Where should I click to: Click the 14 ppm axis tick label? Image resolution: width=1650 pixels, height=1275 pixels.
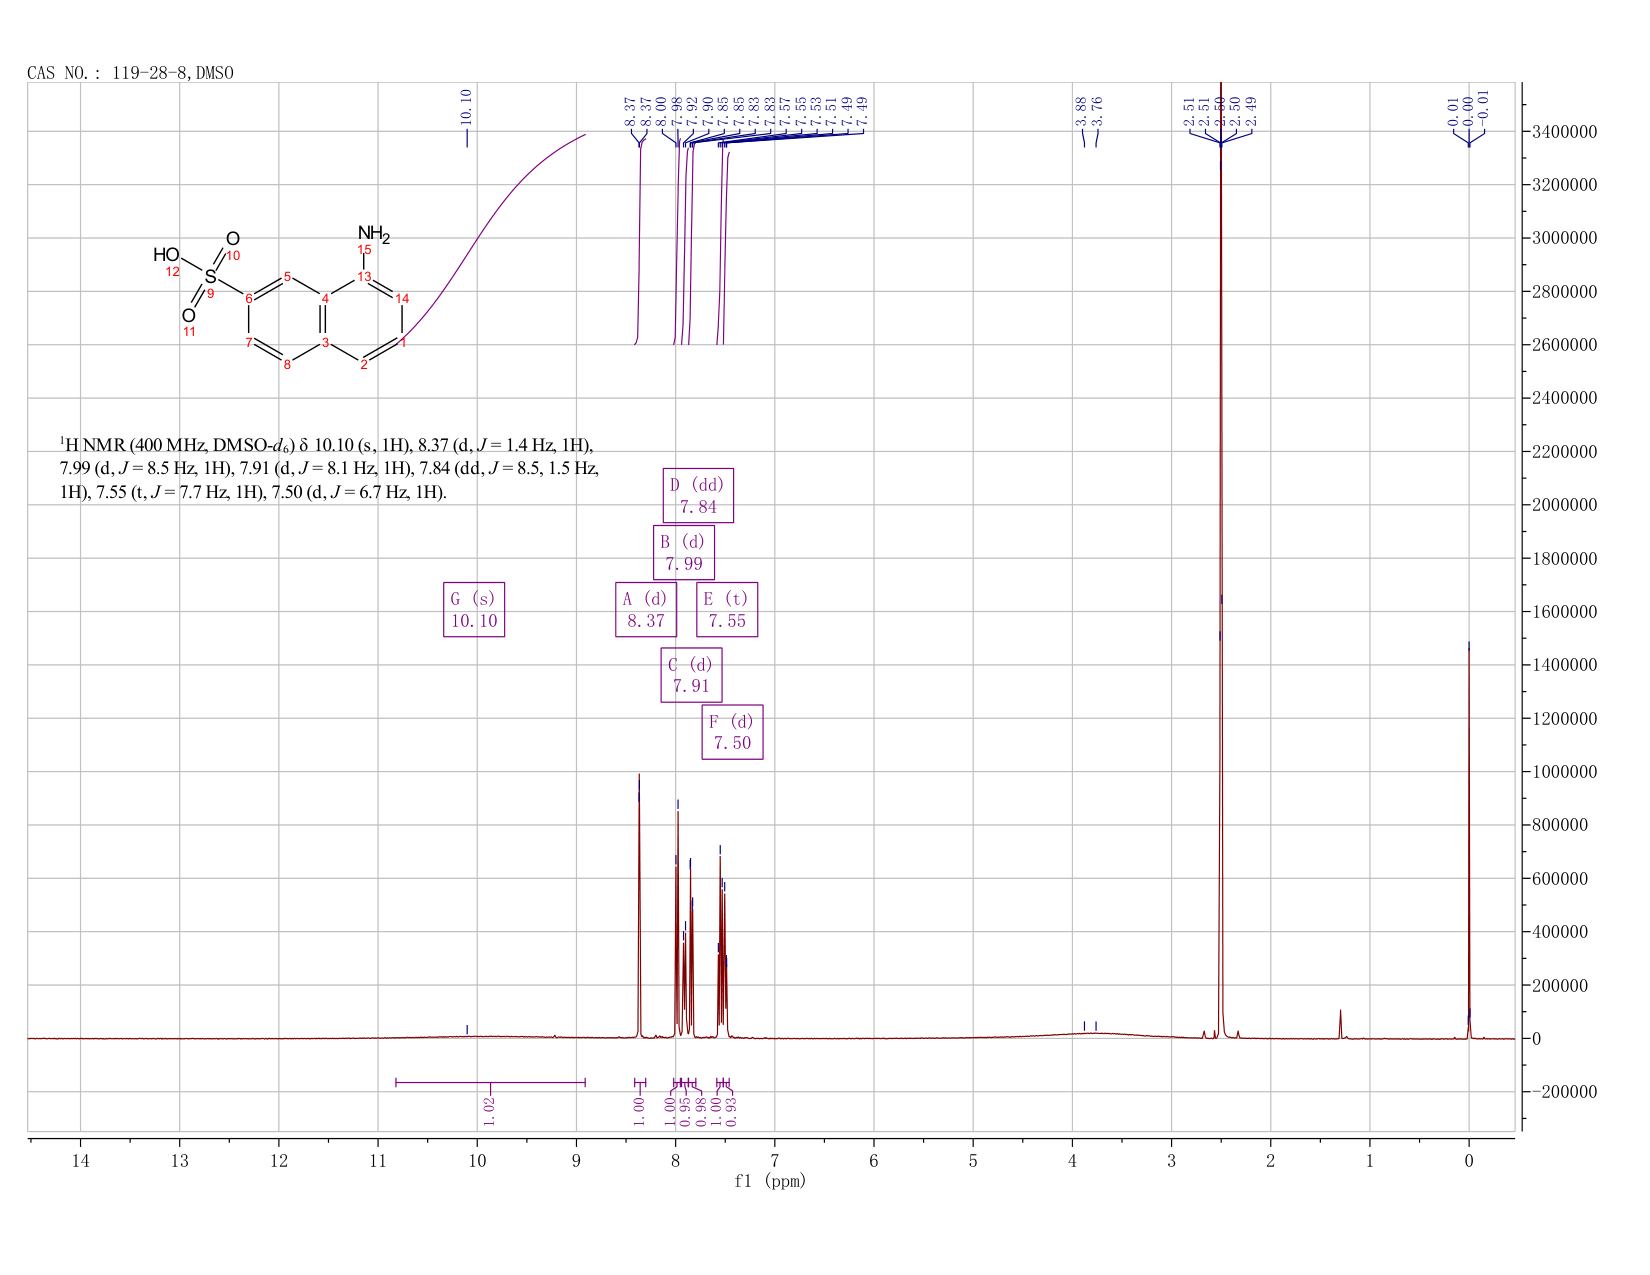80,1160
